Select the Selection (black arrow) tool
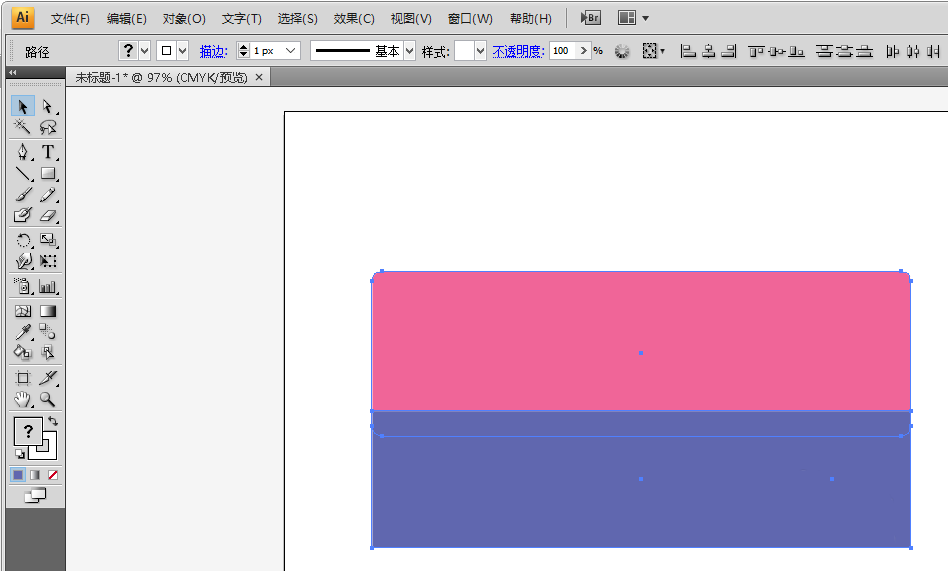 click(23, 106)
